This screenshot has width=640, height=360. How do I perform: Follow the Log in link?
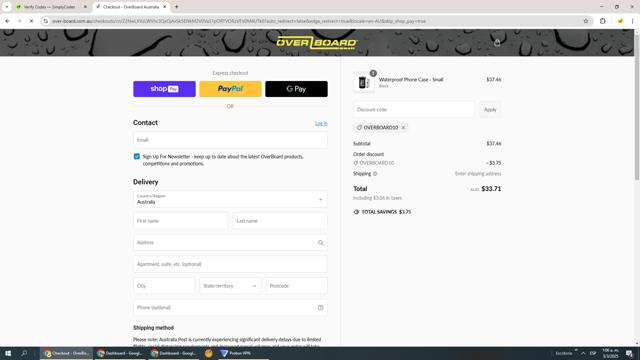(x=321, y=123)
